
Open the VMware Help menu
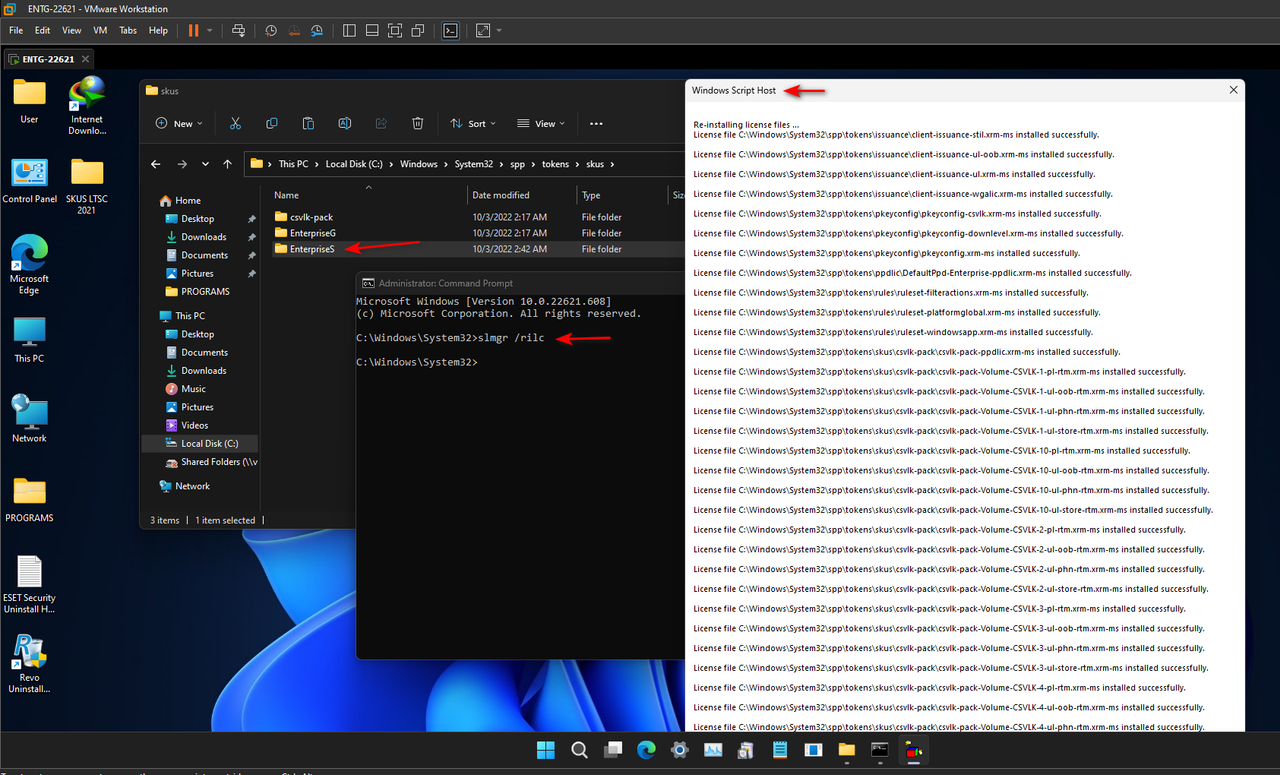point(158,31)
